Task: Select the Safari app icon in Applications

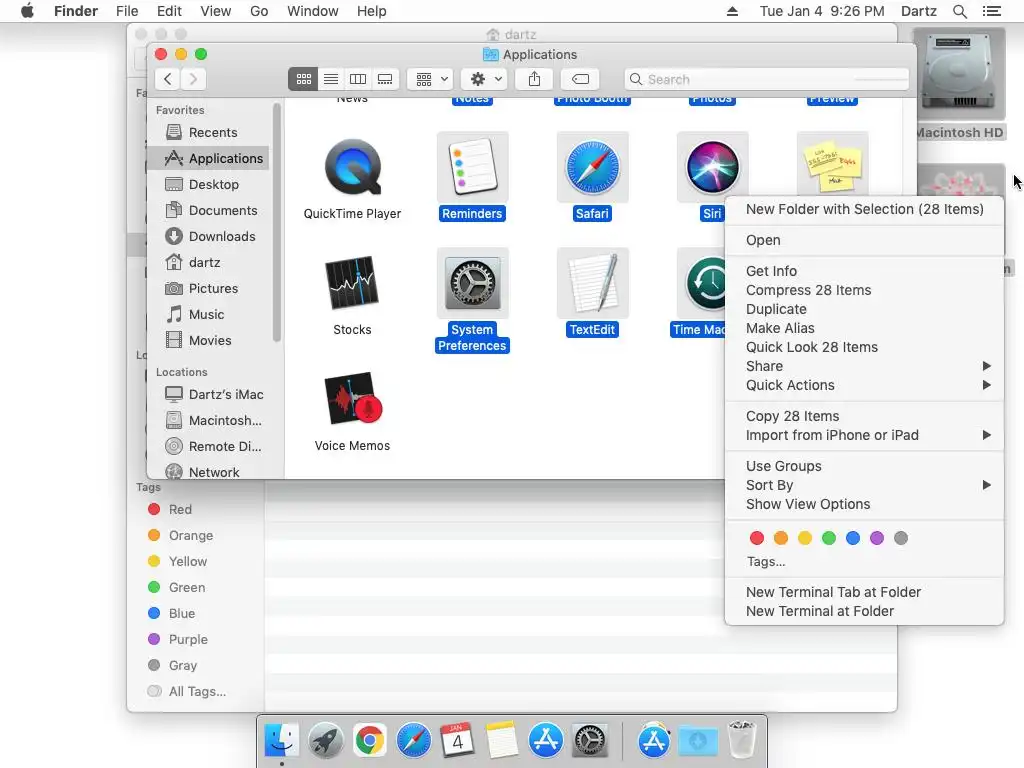Action: click(x=592, y=168)
